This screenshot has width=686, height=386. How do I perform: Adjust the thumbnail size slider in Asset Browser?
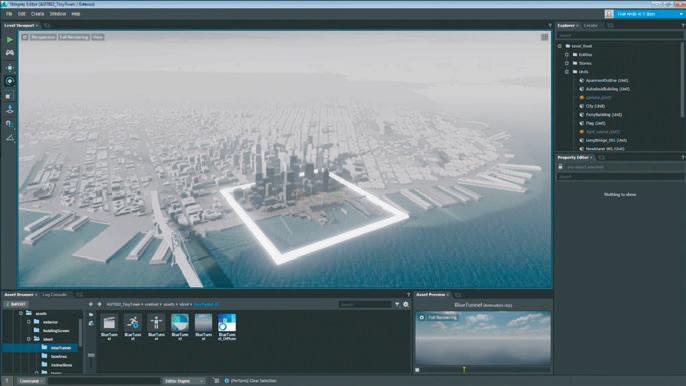click(x=91, y=355)
